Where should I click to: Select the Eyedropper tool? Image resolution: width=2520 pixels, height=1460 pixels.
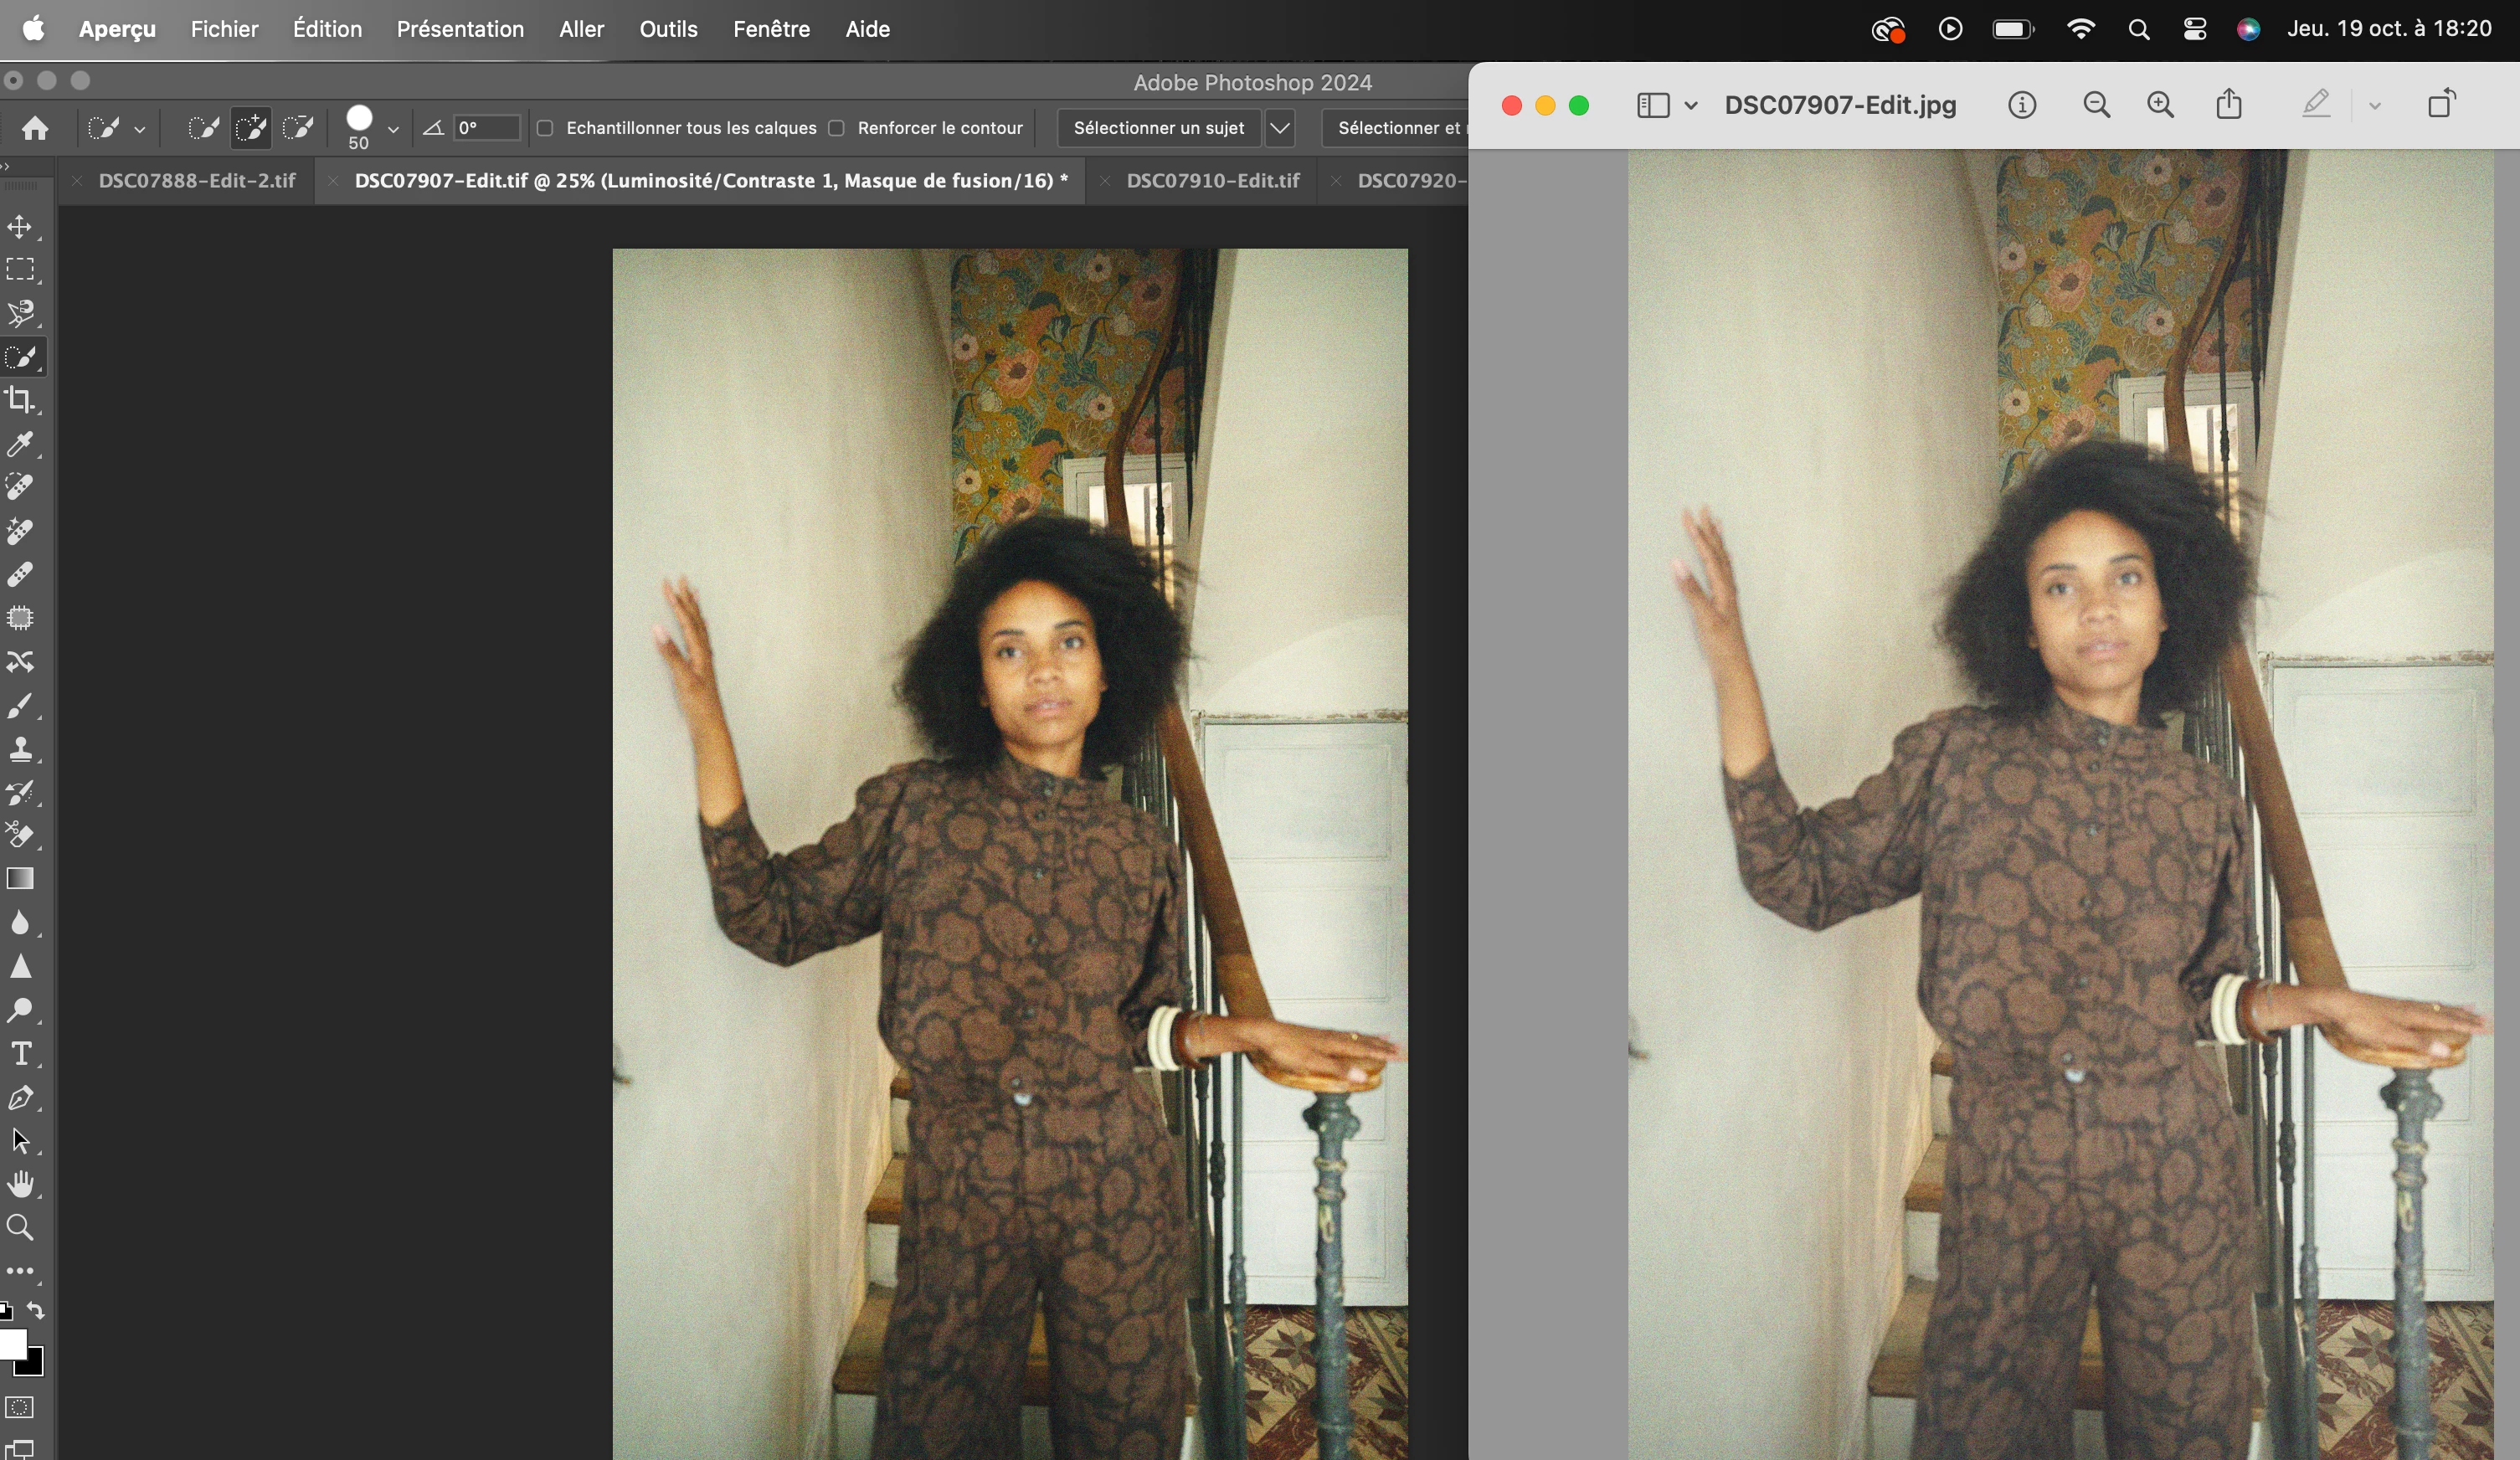20,444
